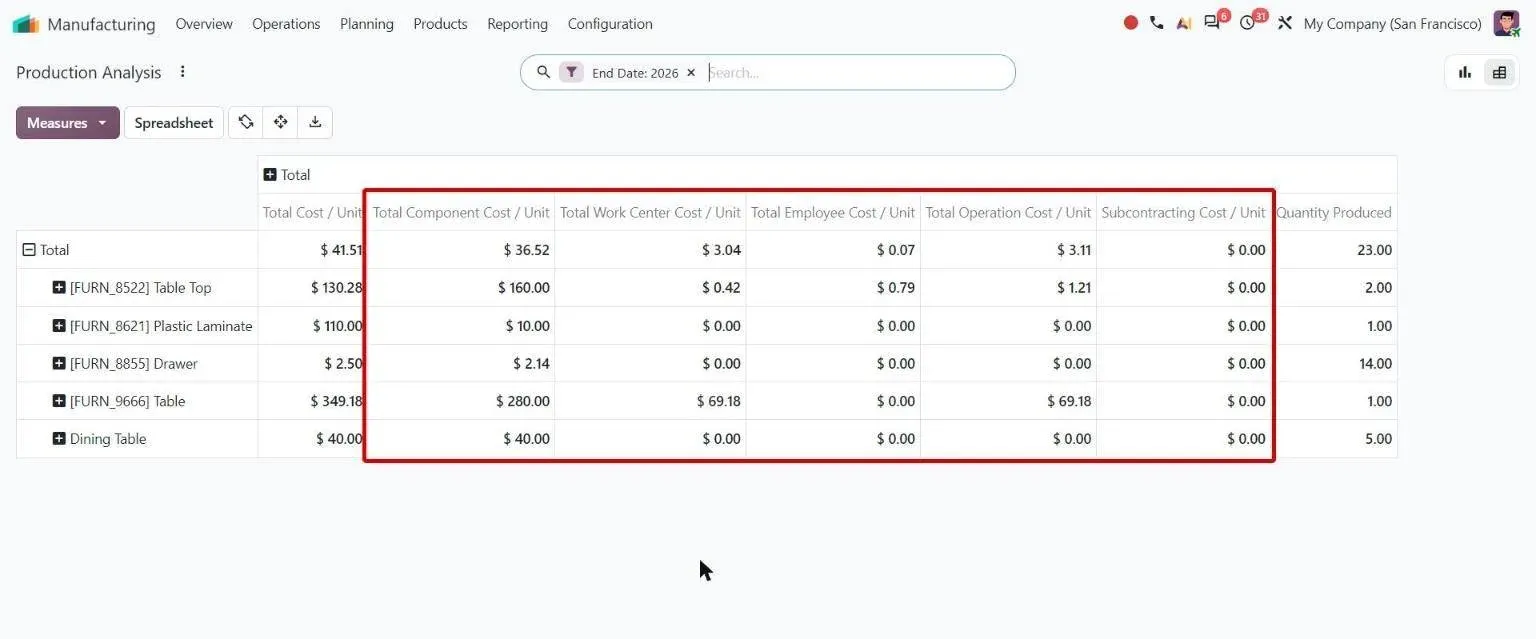The height and width of the screenshot is (639, 1536).
Task: Open the developer tools wrench icon
Action: tap(1286, 23)
